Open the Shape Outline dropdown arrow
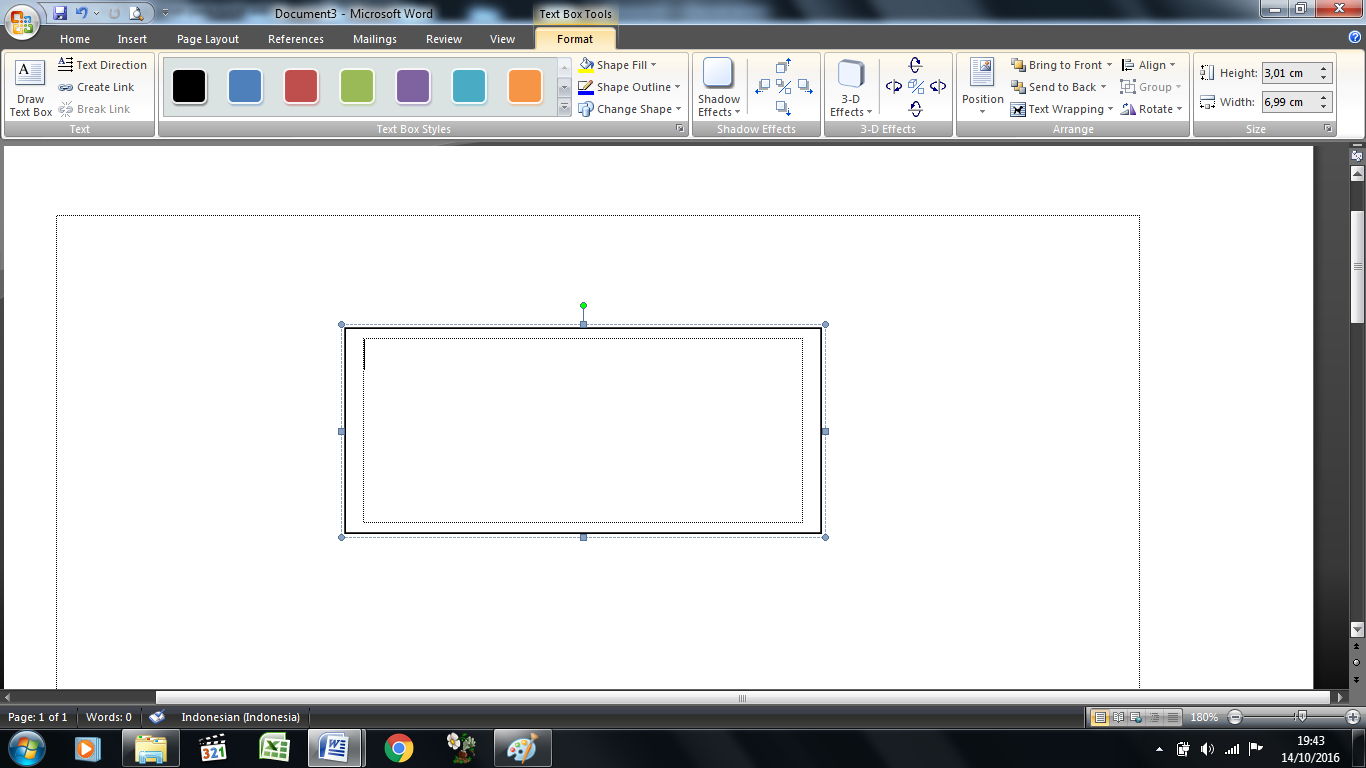This screenshot has height=768, width=1366. pyautogui.click(x=677, y=87)
